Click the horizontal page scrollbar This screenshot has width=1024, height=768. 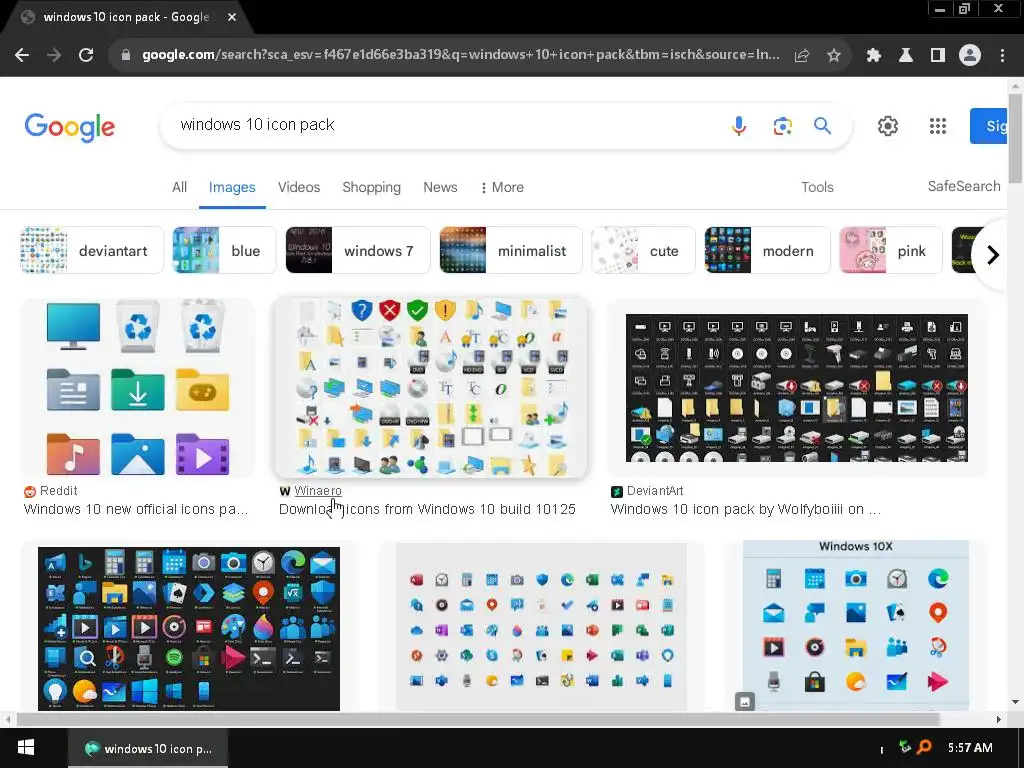click(x=477, y=720)
